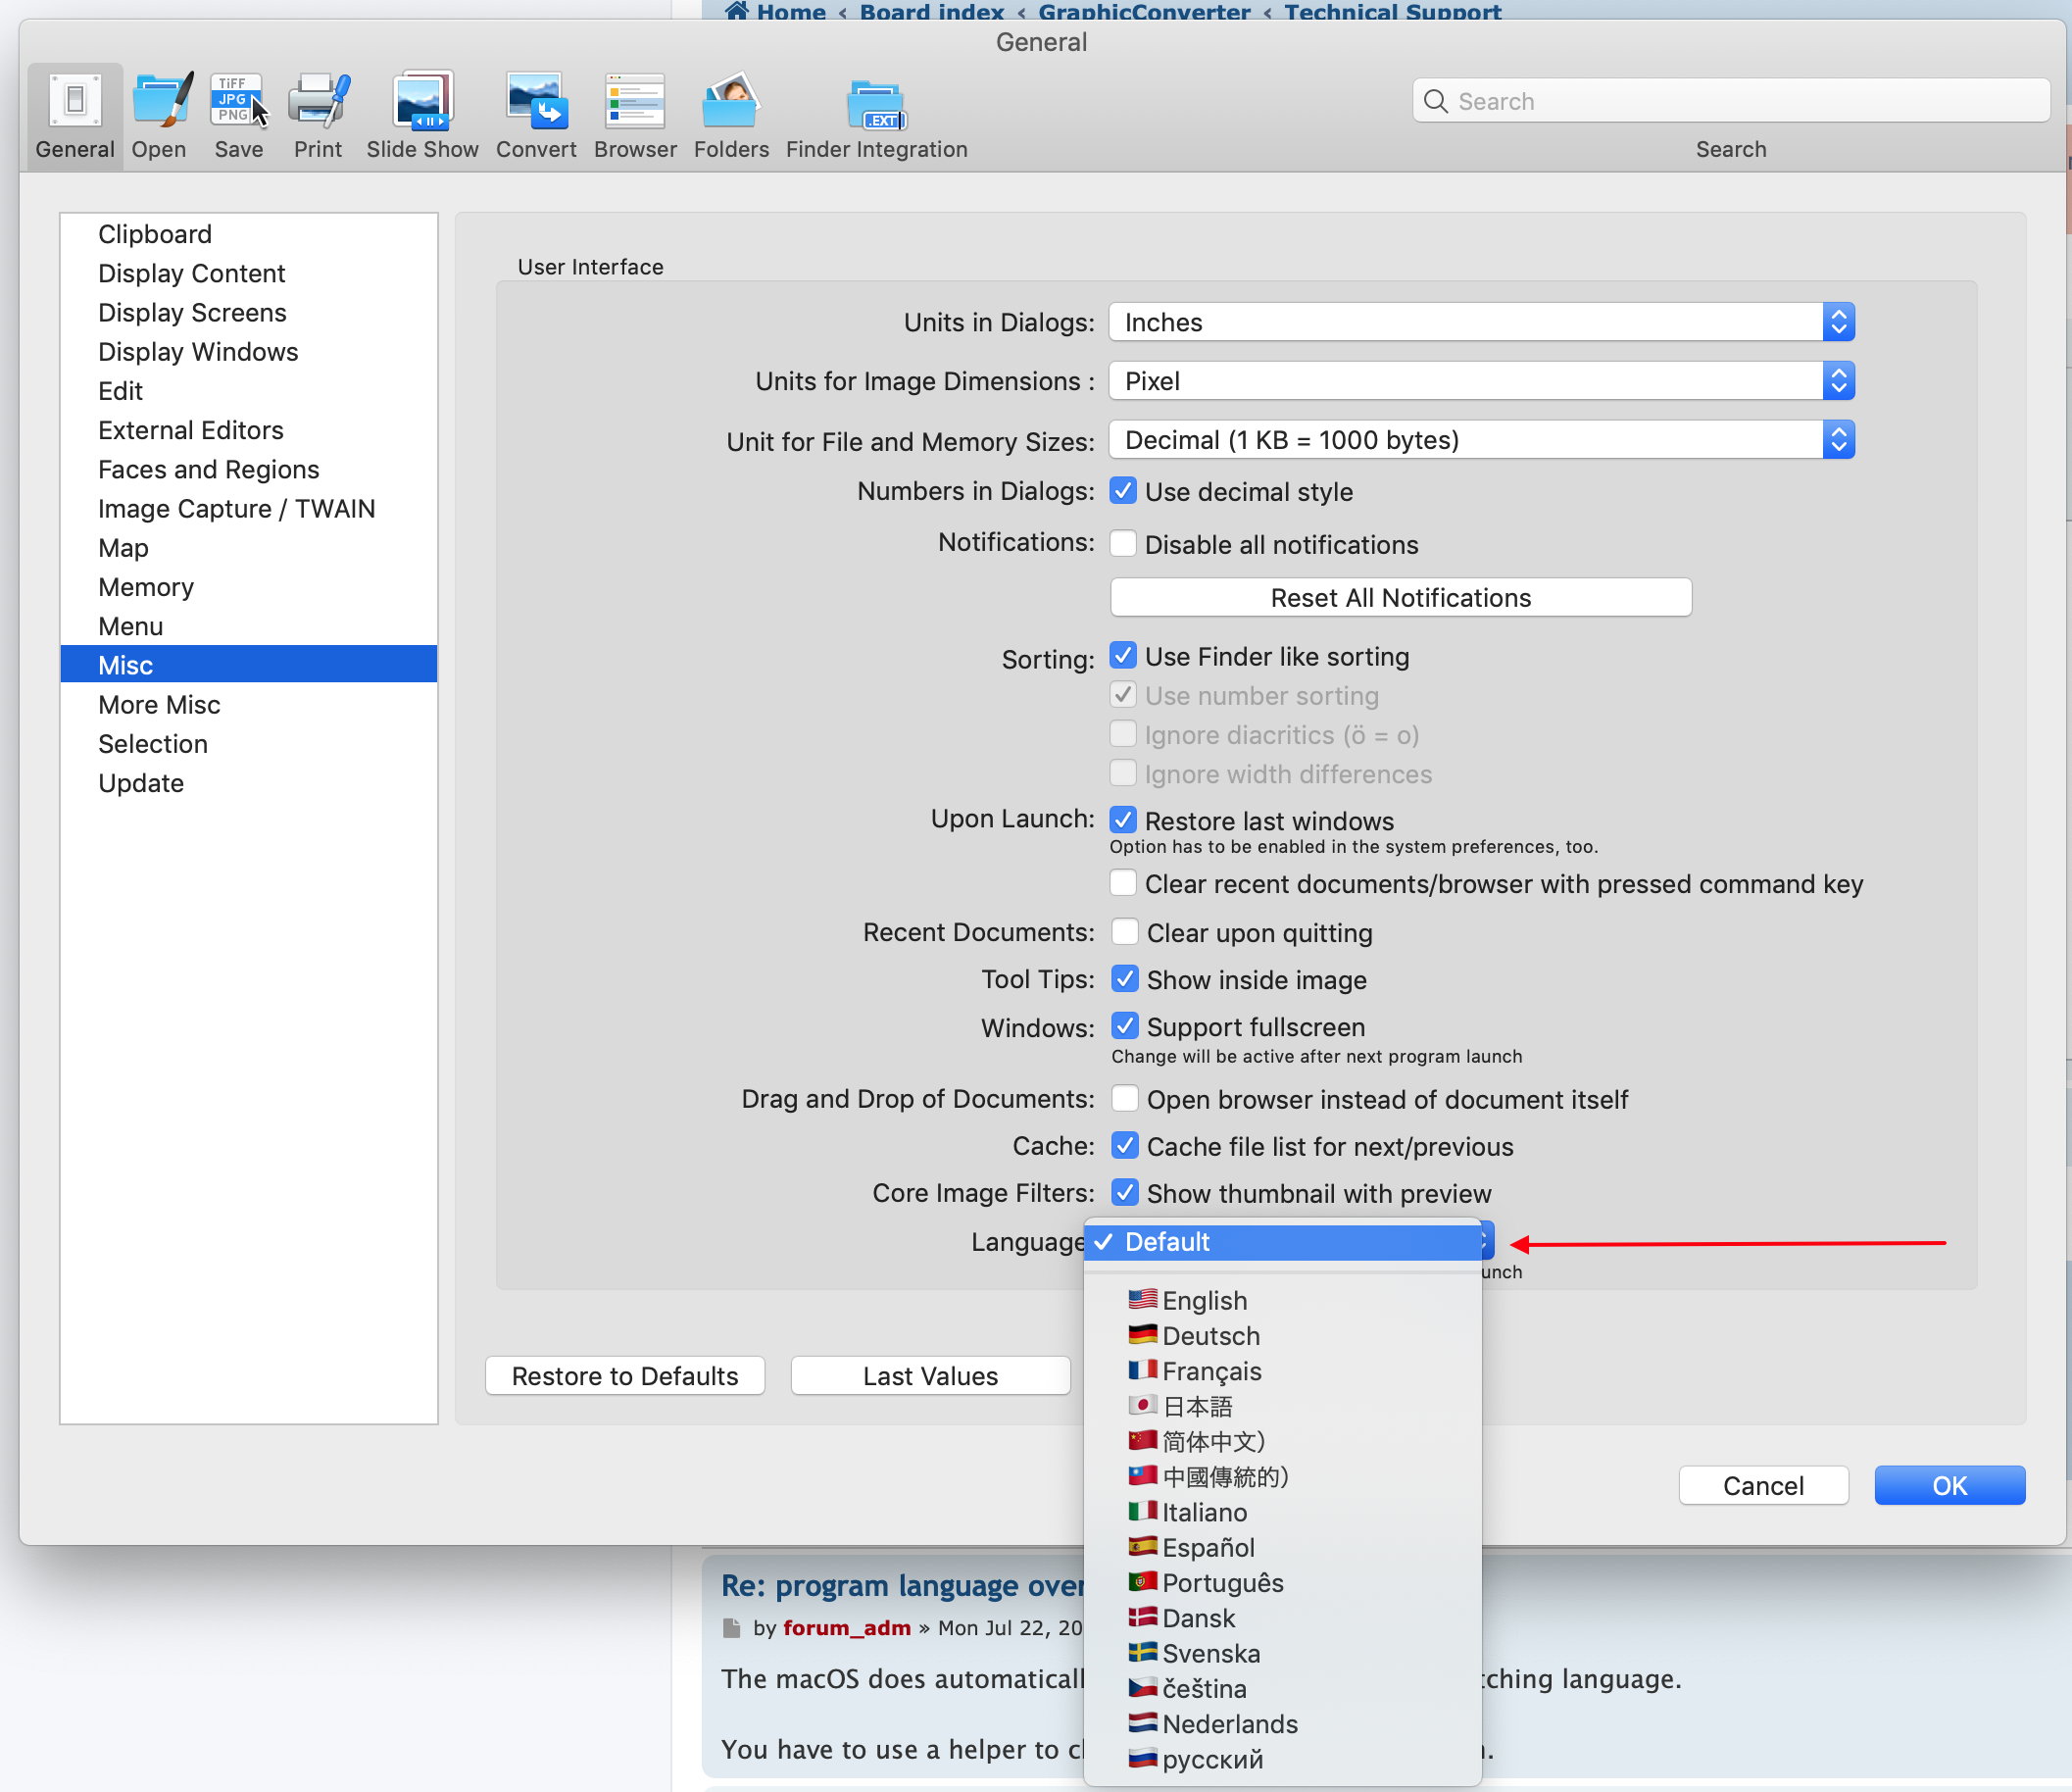Open the Units for Image Dimensions dropdown
The image size is (2072, 1792).
pyautogui.click(x=1482, y=380)
